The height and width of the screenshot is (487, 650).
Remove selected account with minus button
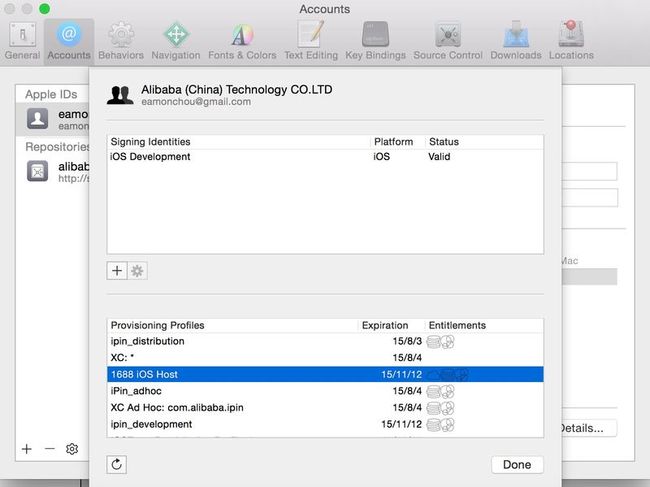coord(50,449)
